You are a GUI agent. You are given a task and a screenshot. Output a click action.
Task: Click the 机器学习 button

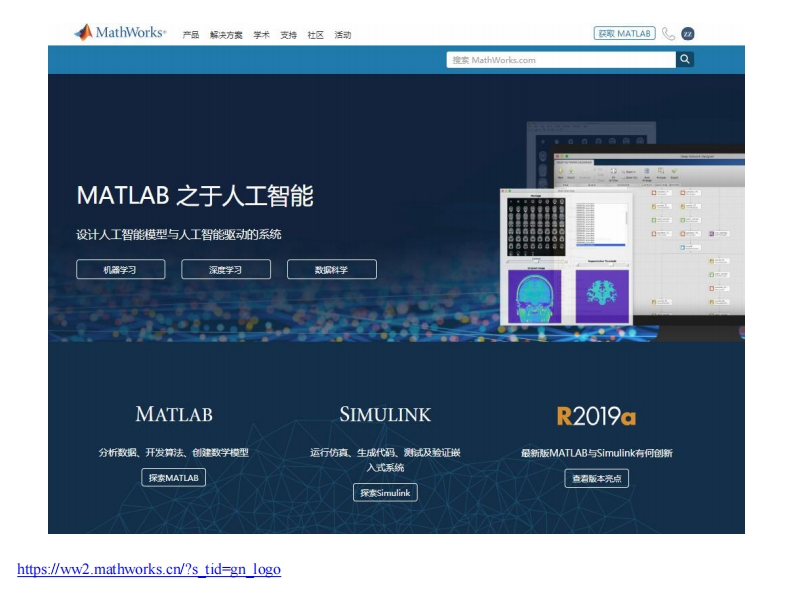click(120, 269)
